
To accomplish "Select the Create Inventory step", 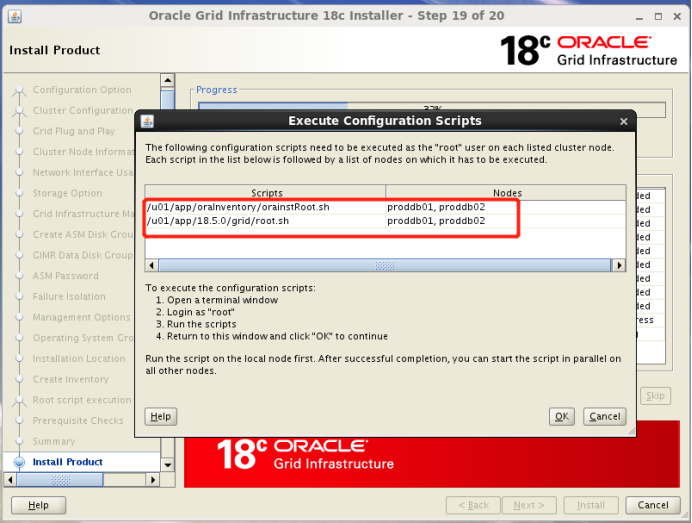I will [x=71, y=379].
